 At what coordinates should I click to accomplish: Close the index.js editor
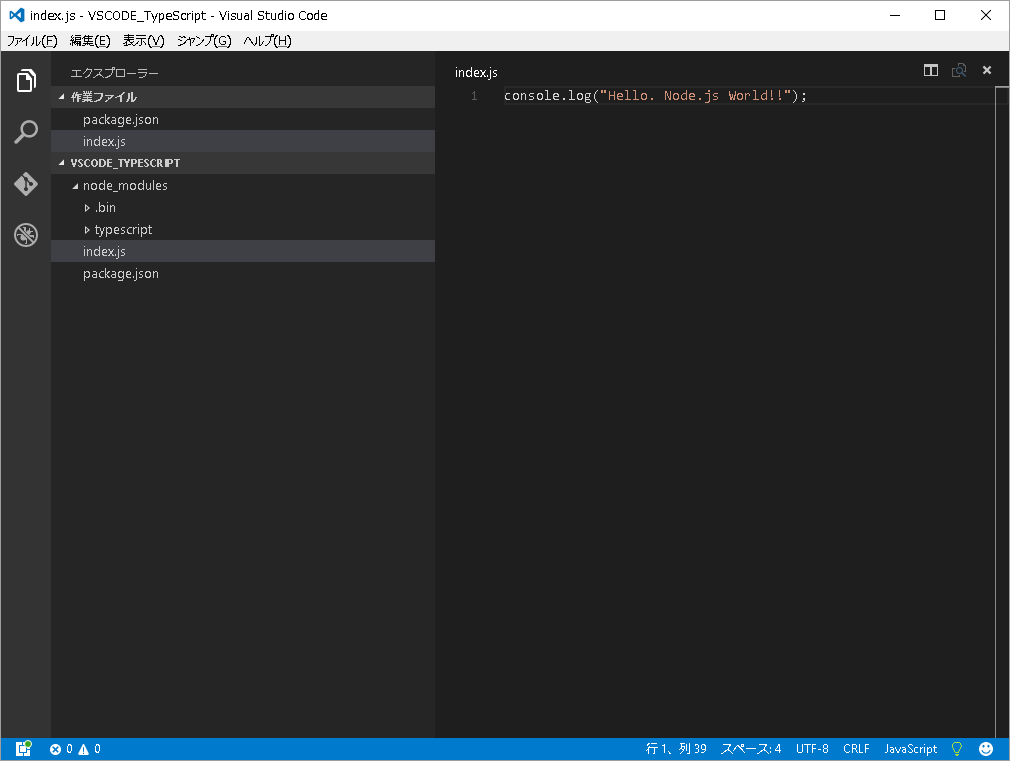click(987, 70)
